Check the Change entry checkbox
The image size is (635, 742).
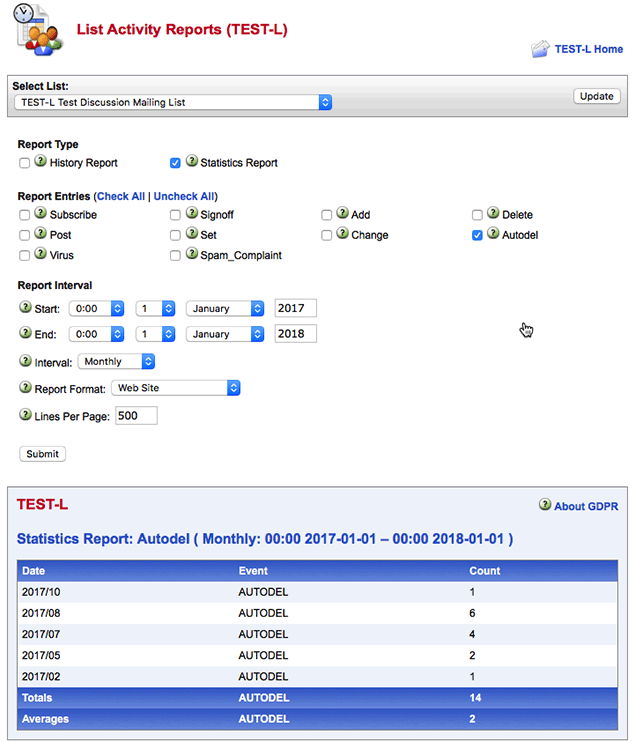click(326, 235)
